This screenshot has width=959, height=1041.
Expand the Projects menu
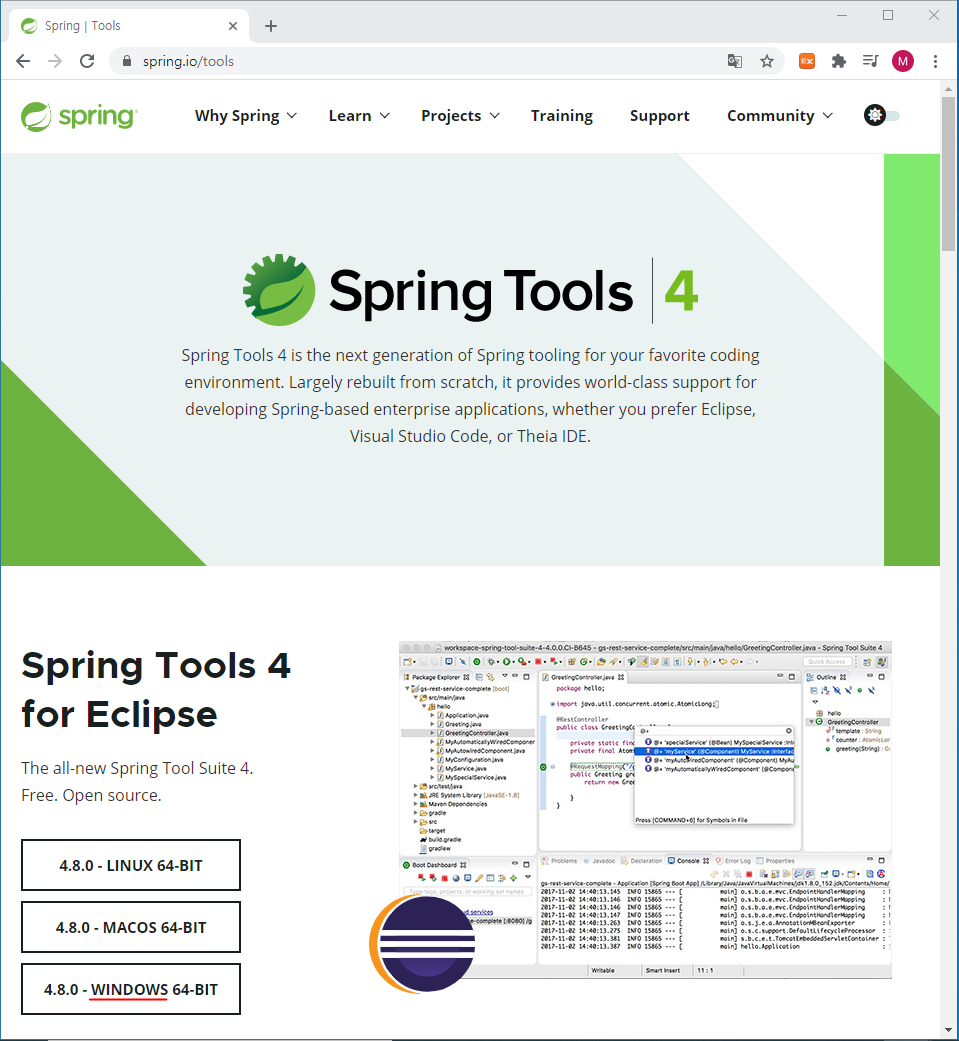click(460, 116)
